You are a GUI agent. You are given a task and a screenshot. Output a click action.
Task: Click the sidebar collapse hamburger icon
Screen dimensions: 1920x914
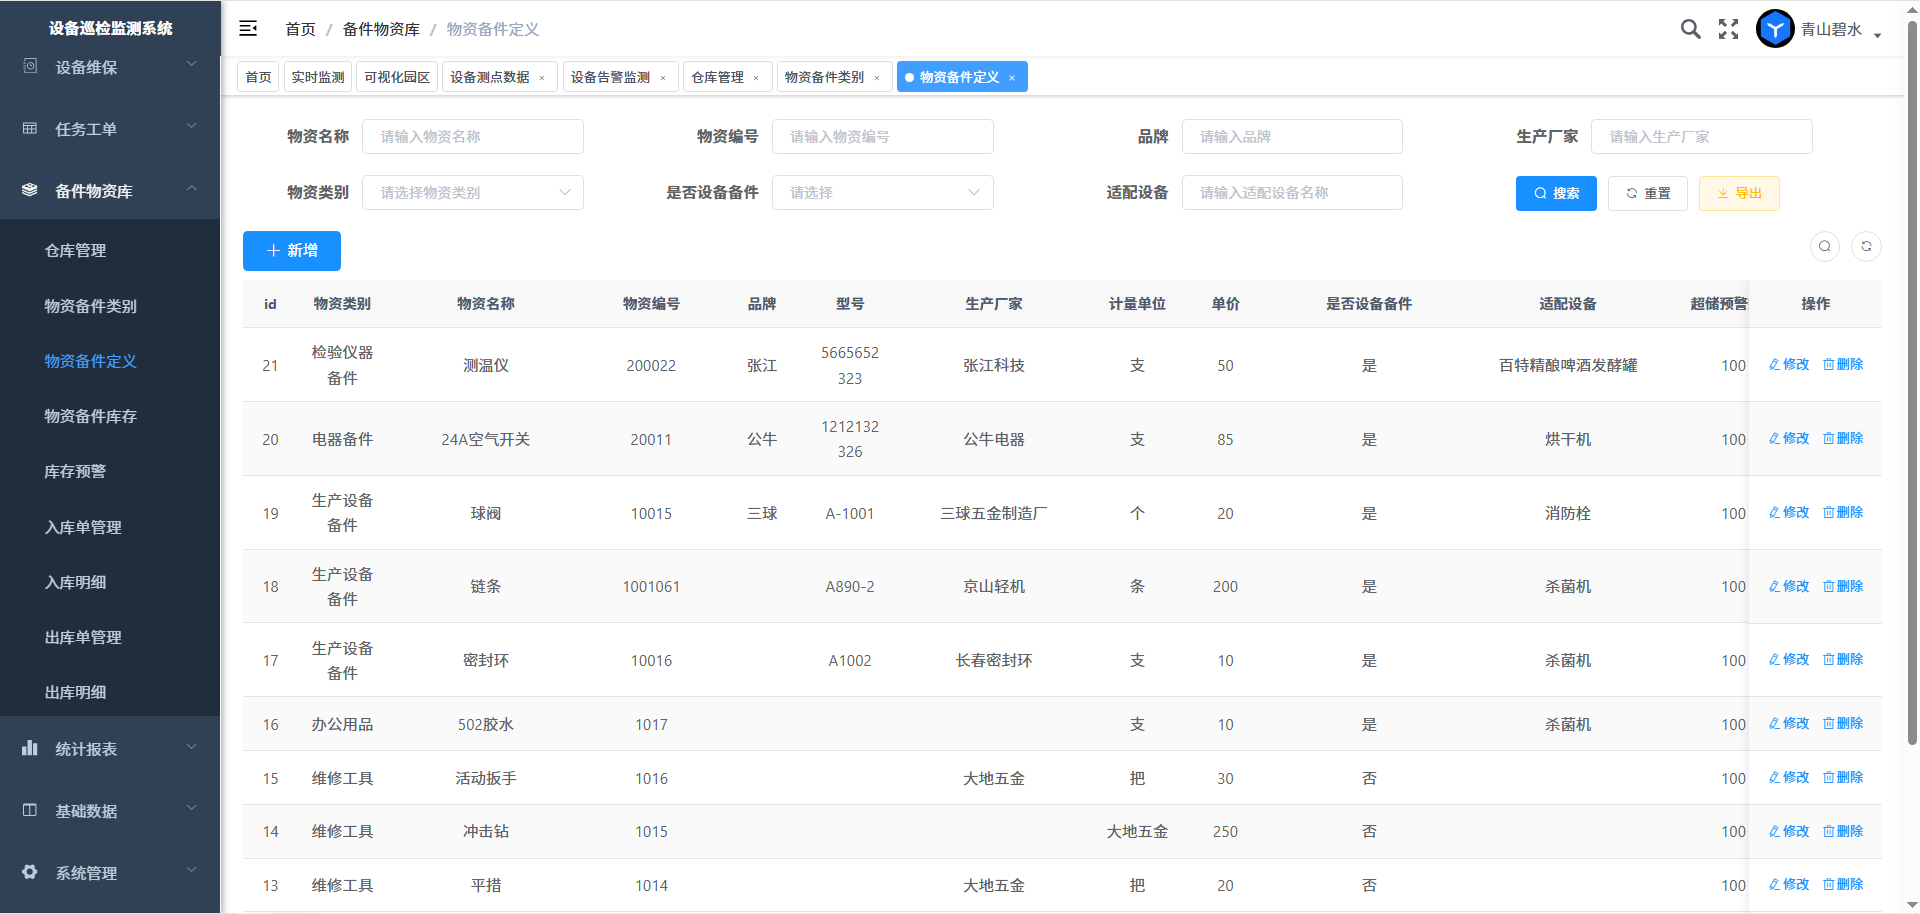point(248,29)
